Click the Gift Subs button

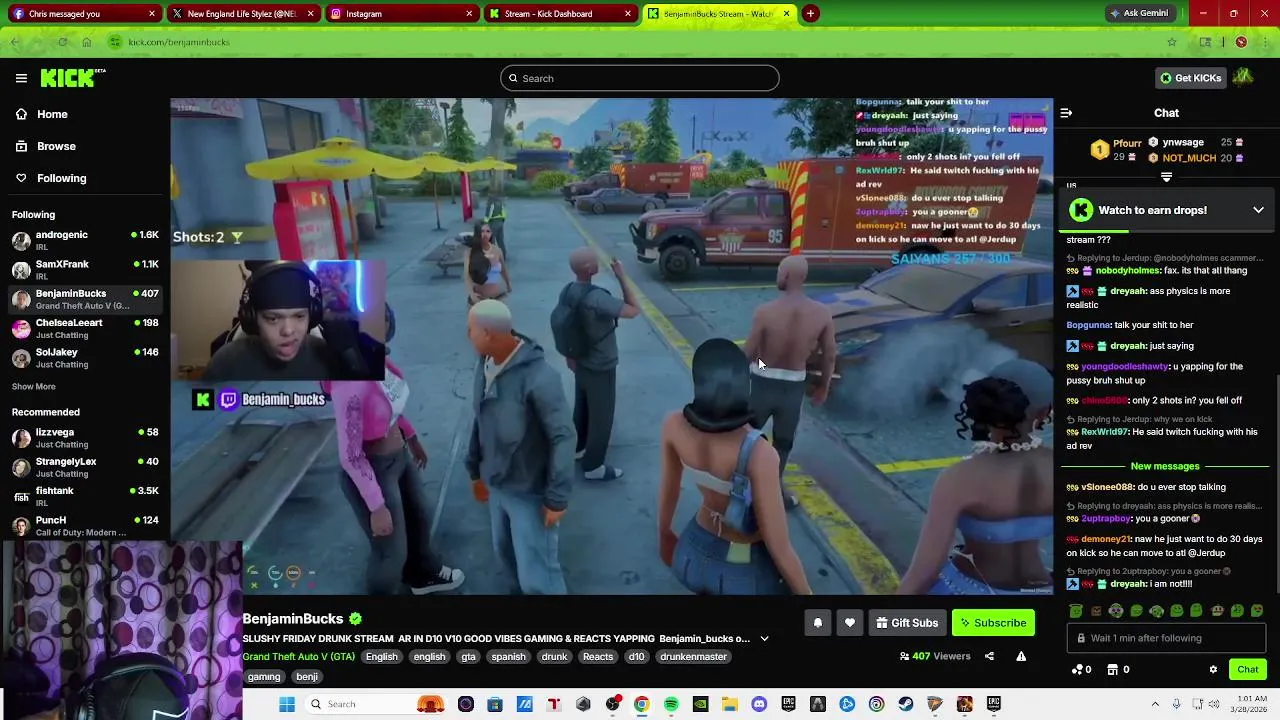coord(907,623)
